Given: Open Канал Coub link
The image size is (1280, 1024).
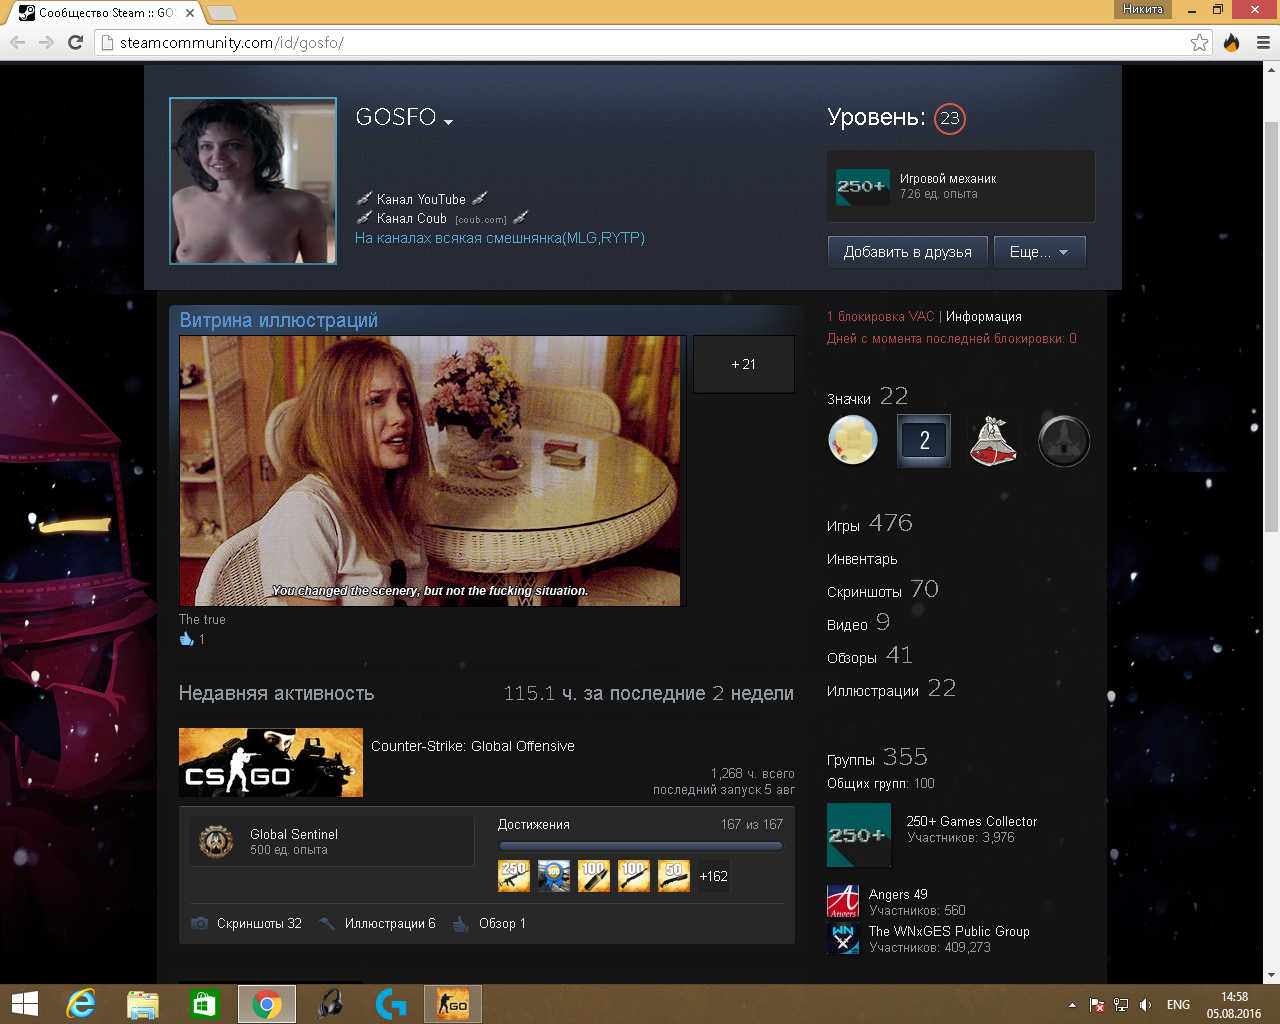Looking at the screenshot, I should (411, 218).
